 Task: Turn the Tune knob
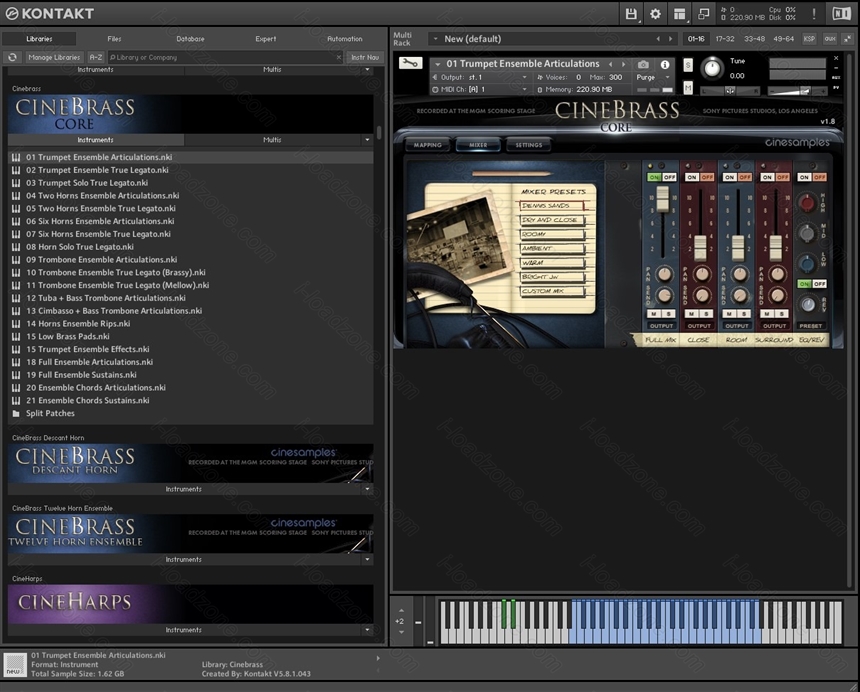(x=712, y=68)
